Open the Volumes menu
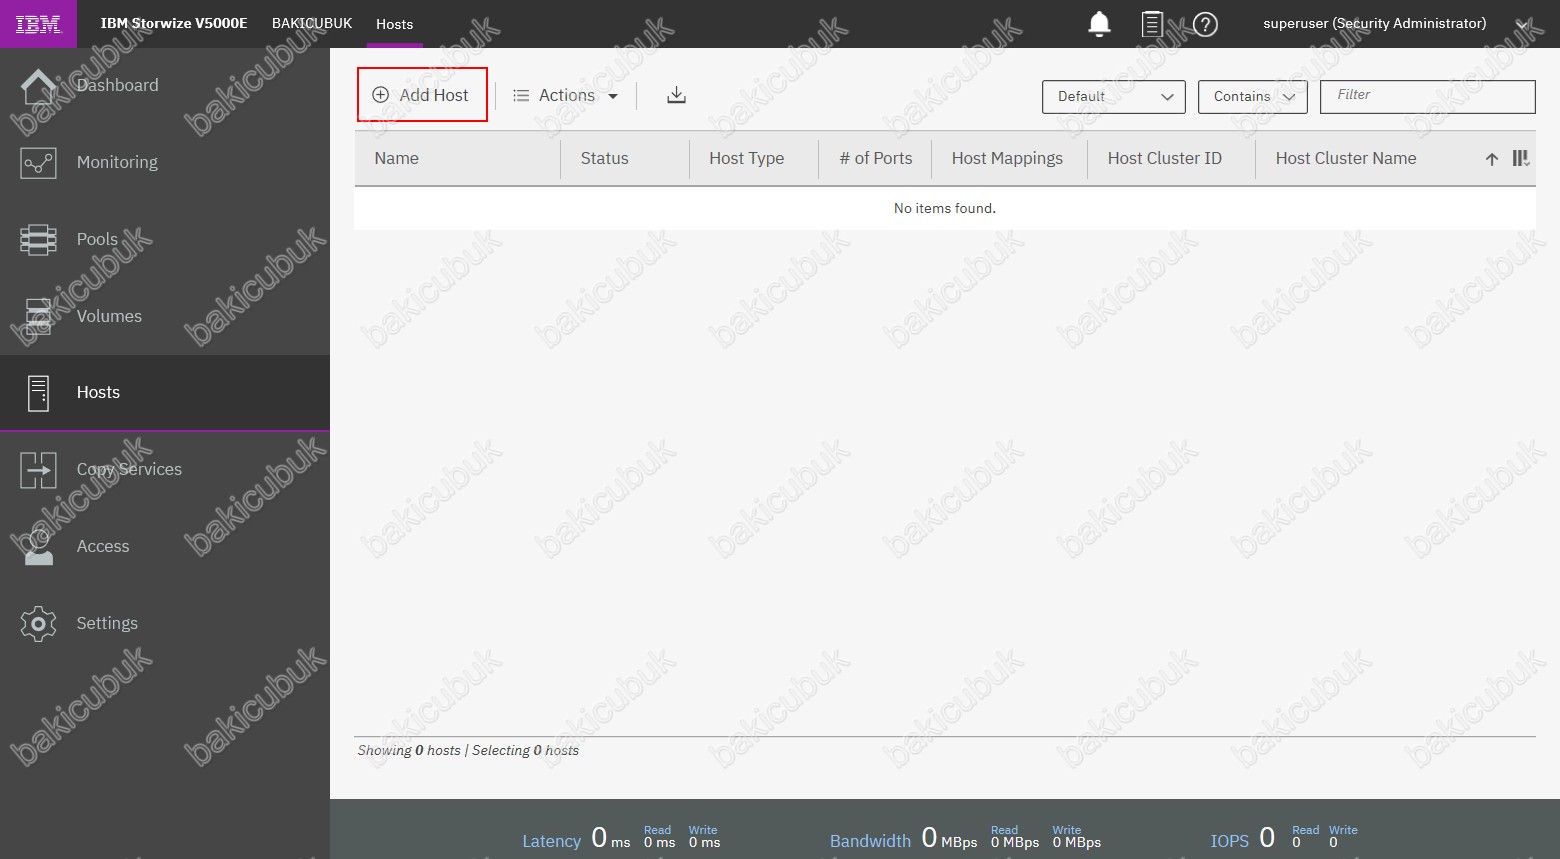The image size is (1560, 859). (x=109, y=316)
